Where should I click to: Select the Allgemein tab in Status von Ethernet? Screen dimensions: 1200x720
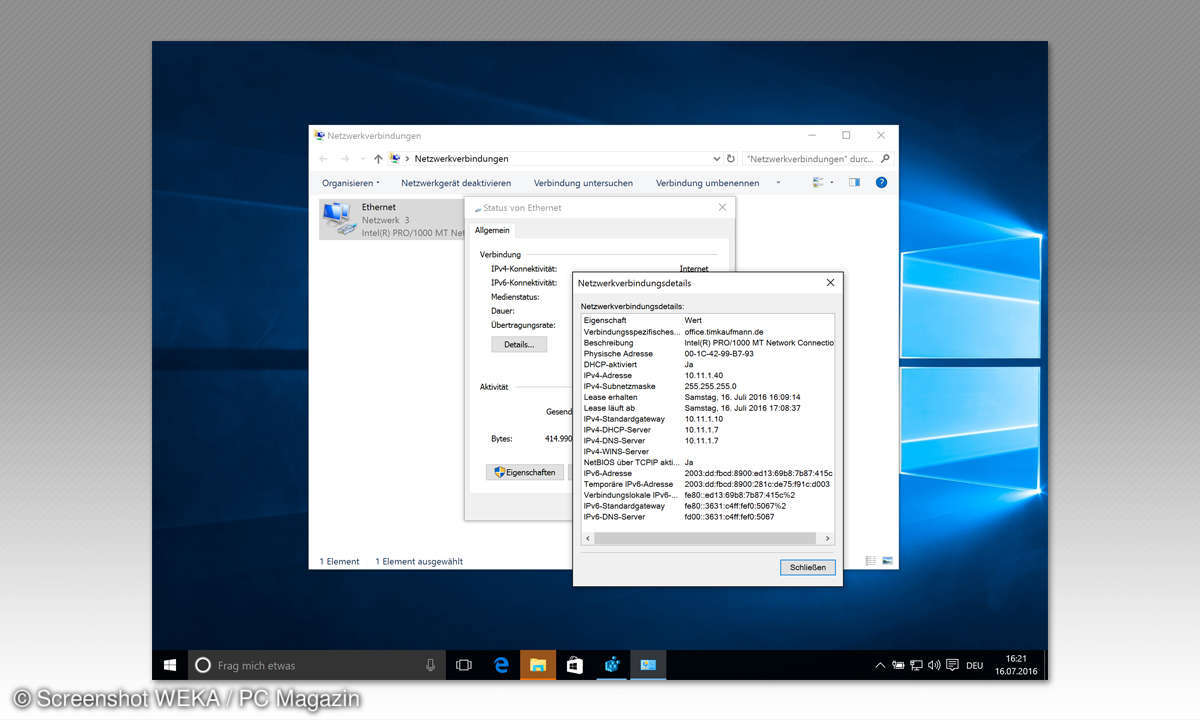(x=492, y=231)
